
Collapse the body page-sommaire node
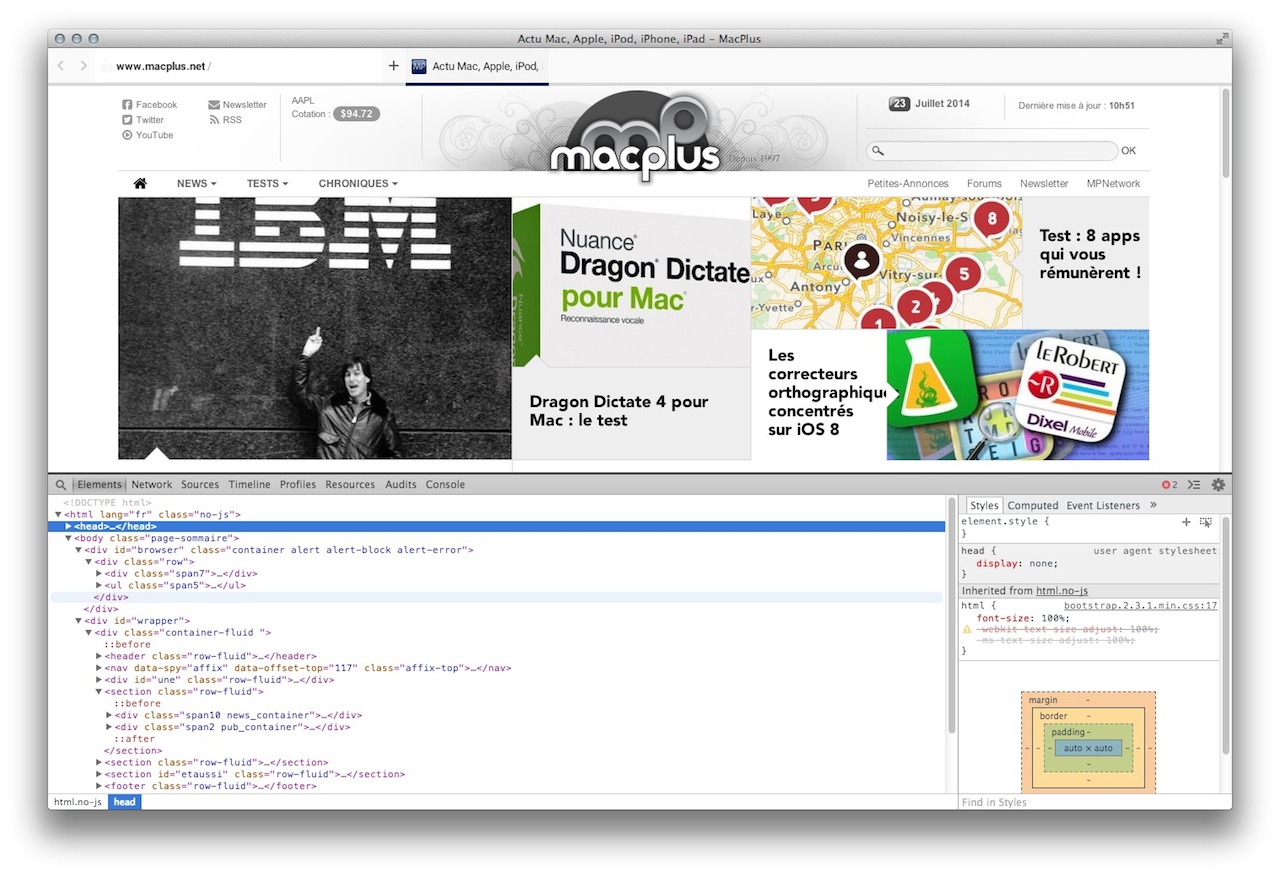[69, 538]
